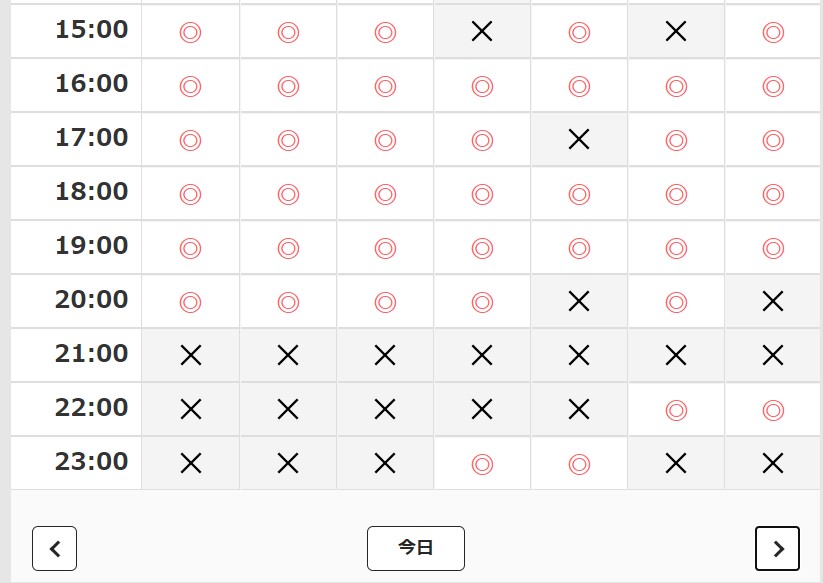Click the only unavailable X slot at 17:00
This screenshot has width=823, height=583.
[578, 139]
